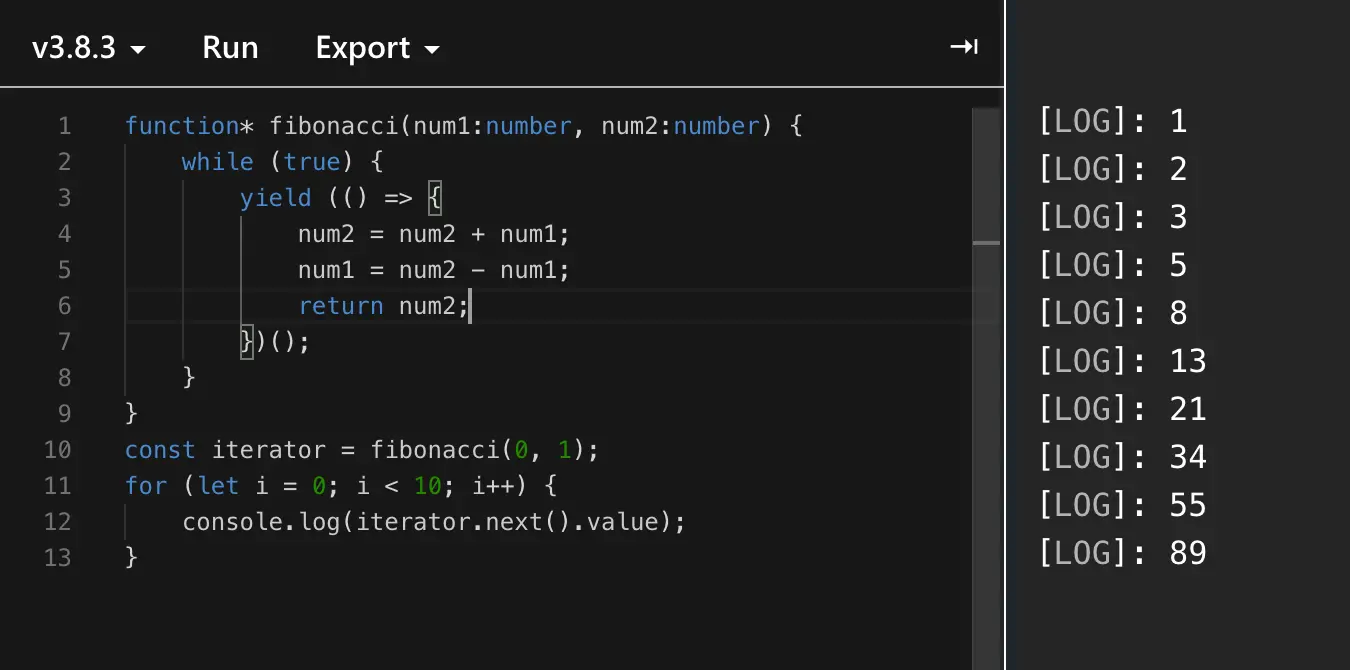The image size is (1350, 670).
Task: Click 'num1 = num2 - num1;' code line
Action: point(433,270)
